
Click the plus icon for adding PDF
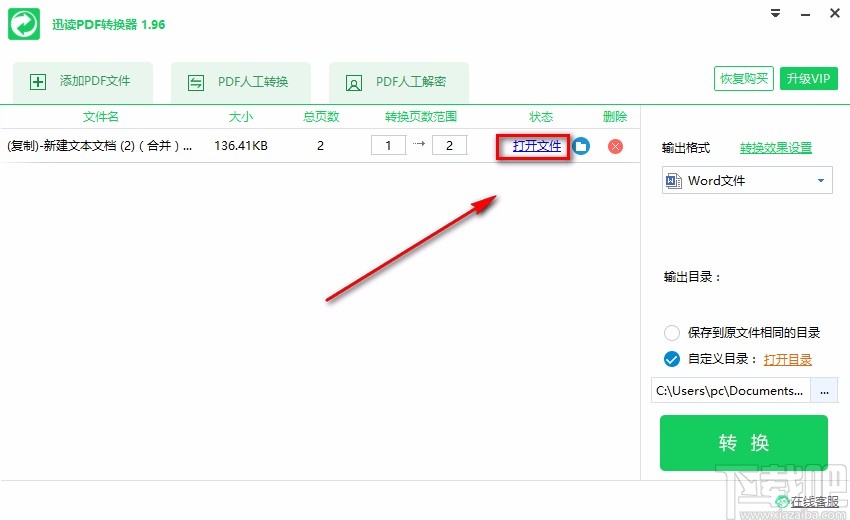coord(37,82)
